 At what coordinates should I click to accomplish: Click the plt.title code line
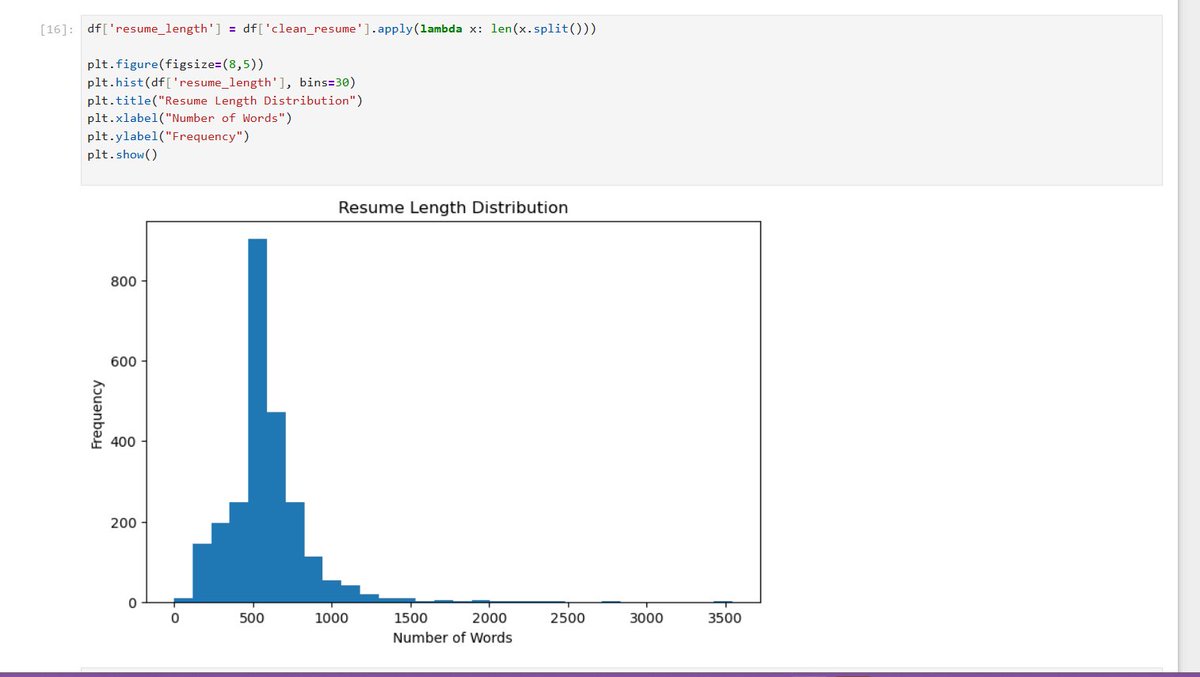[225, 100]
